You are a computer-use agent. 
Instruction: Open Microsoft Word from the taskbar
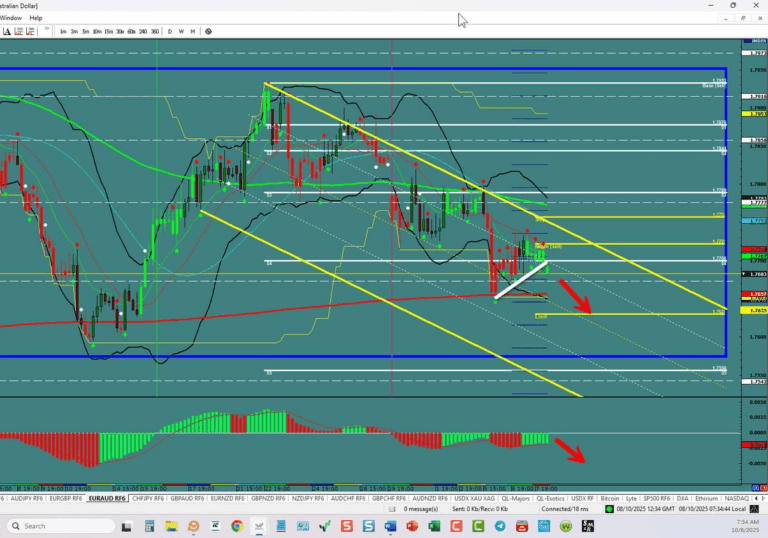point(390,526)
